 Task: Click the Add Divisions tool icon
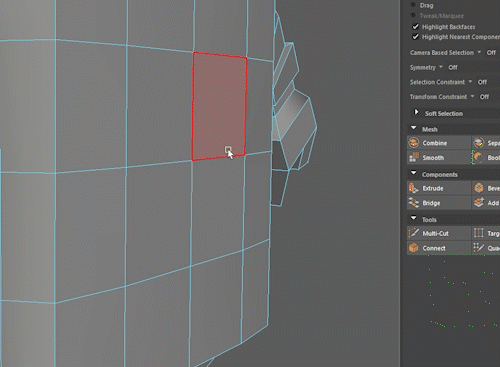(x=479, y=202)
